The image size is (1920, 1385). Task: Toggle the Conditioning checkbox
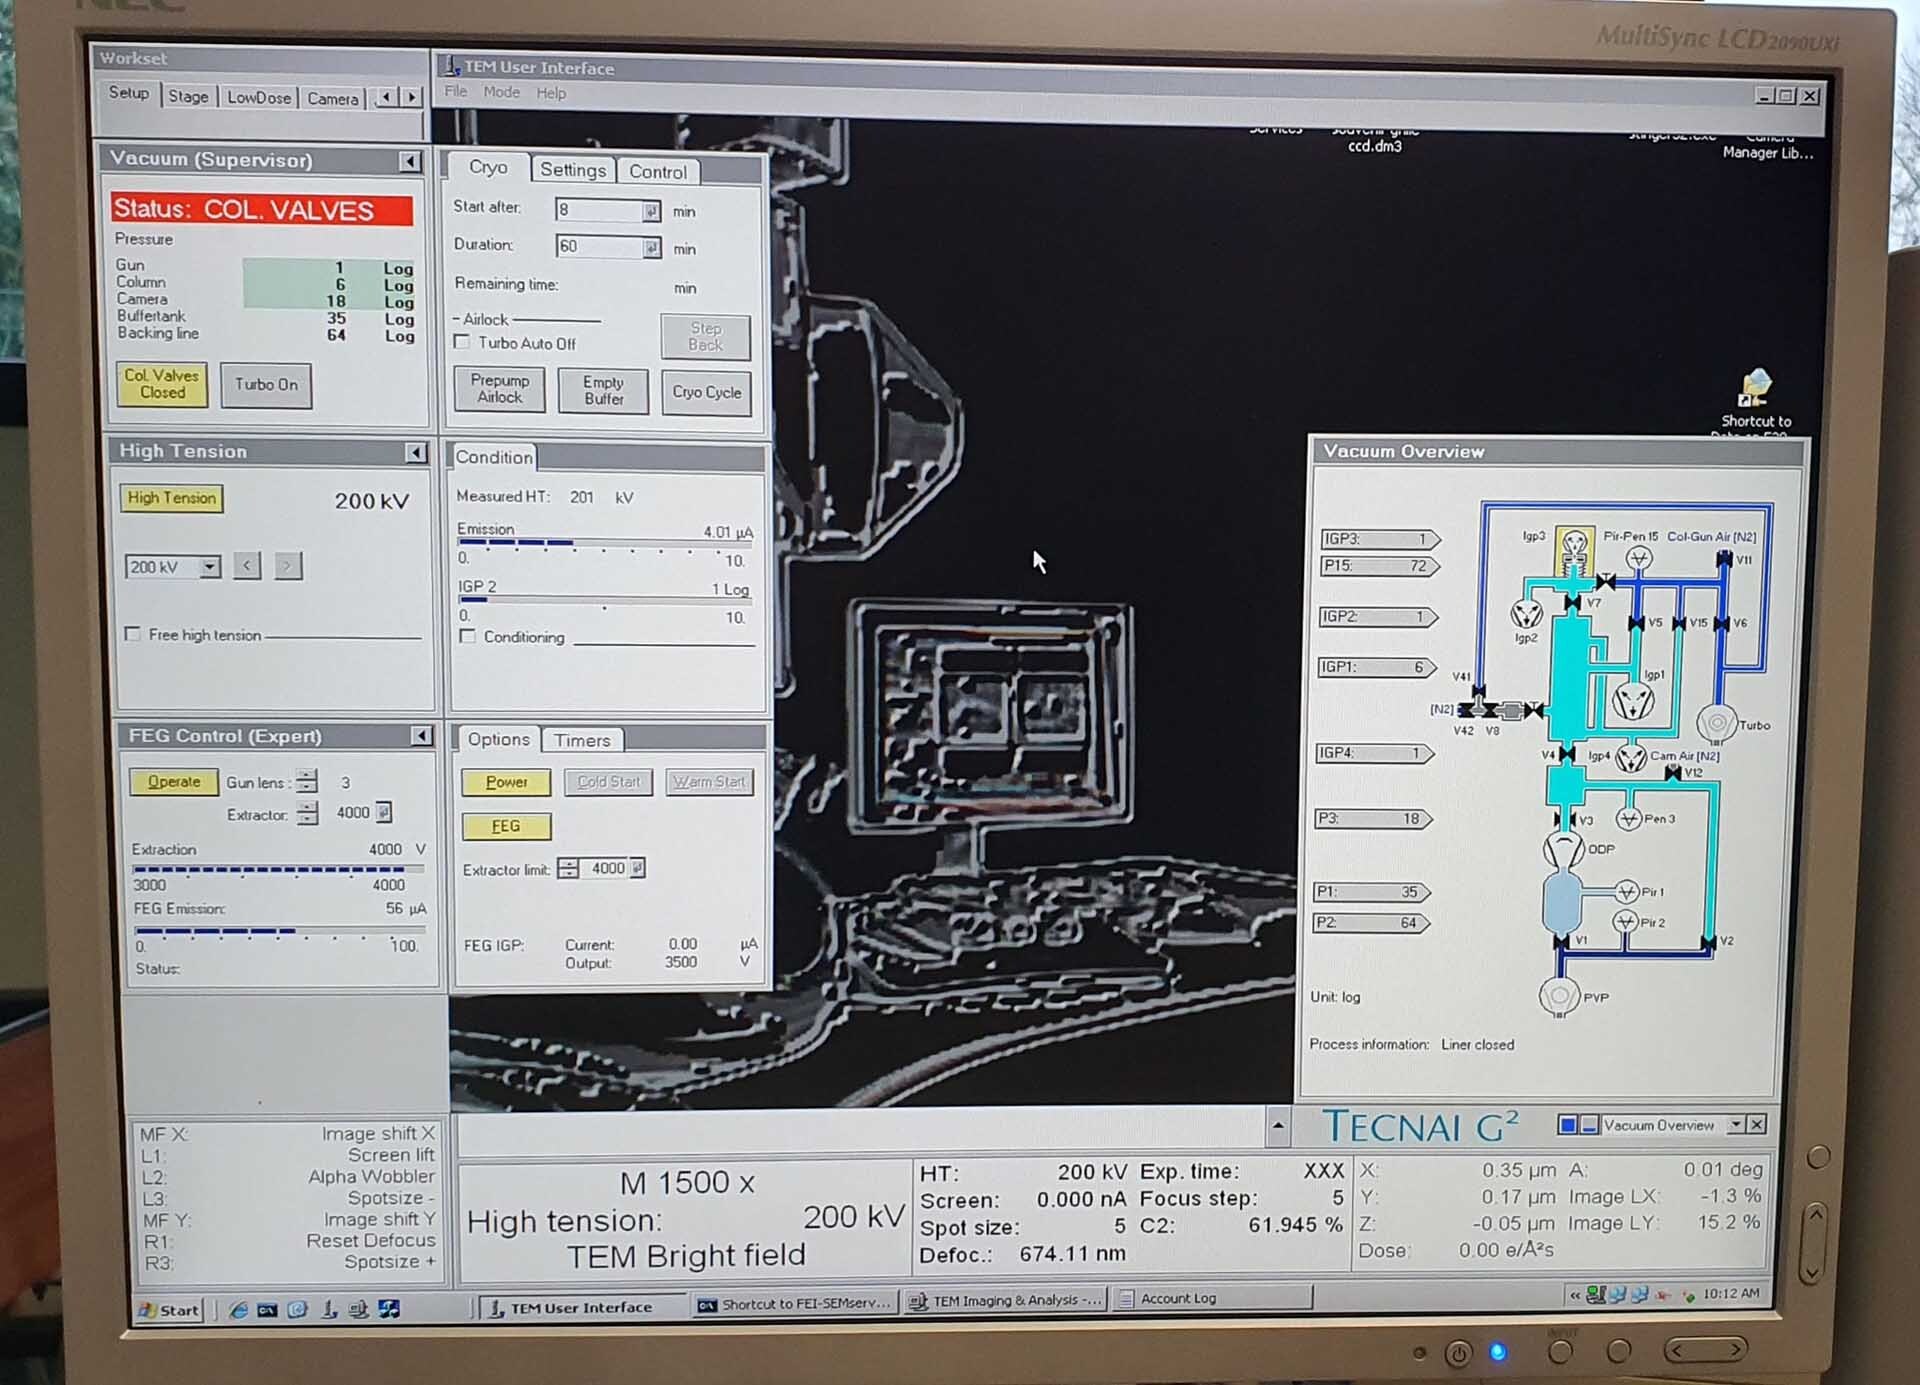467,636
